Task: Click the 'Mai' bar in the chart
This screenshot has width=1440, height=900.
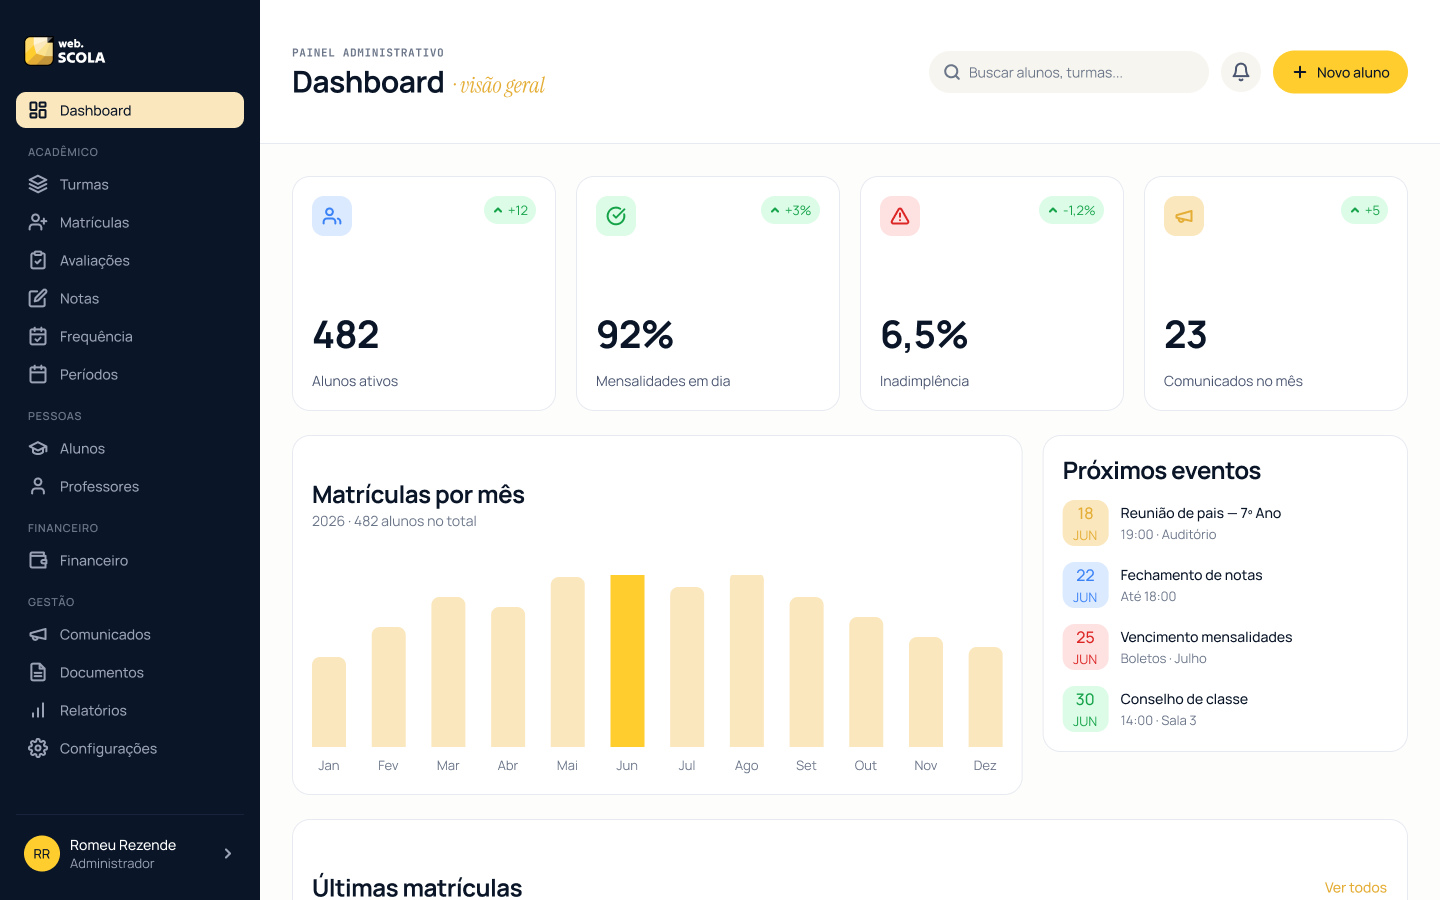Action: [568, 662]
